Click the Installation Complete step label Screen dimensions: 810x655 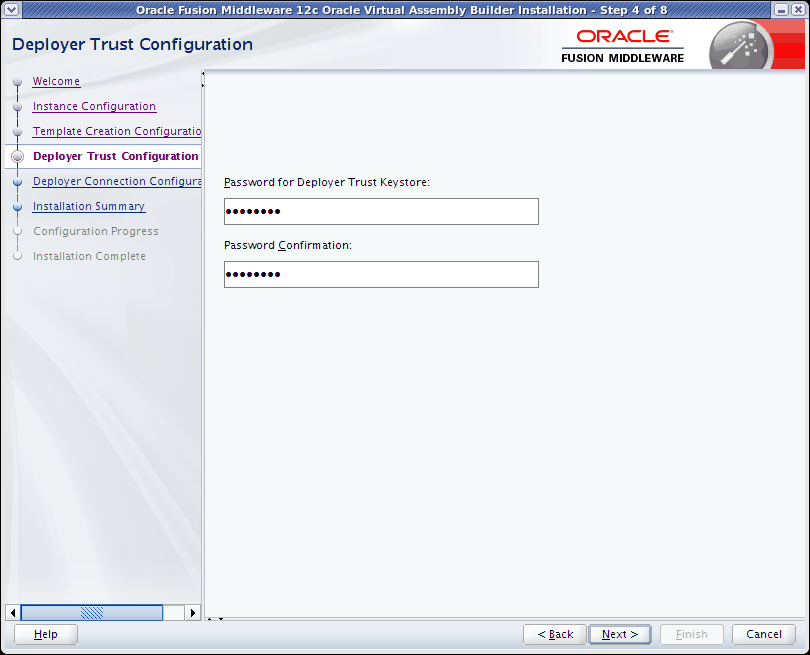tap(89, 256)
